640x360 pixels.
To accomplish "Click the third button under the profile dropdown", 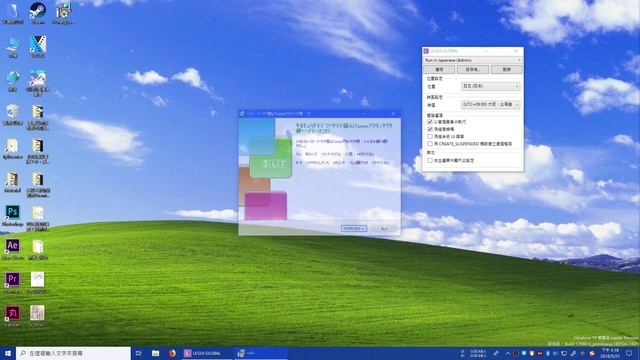I will (x=507, y=69).
